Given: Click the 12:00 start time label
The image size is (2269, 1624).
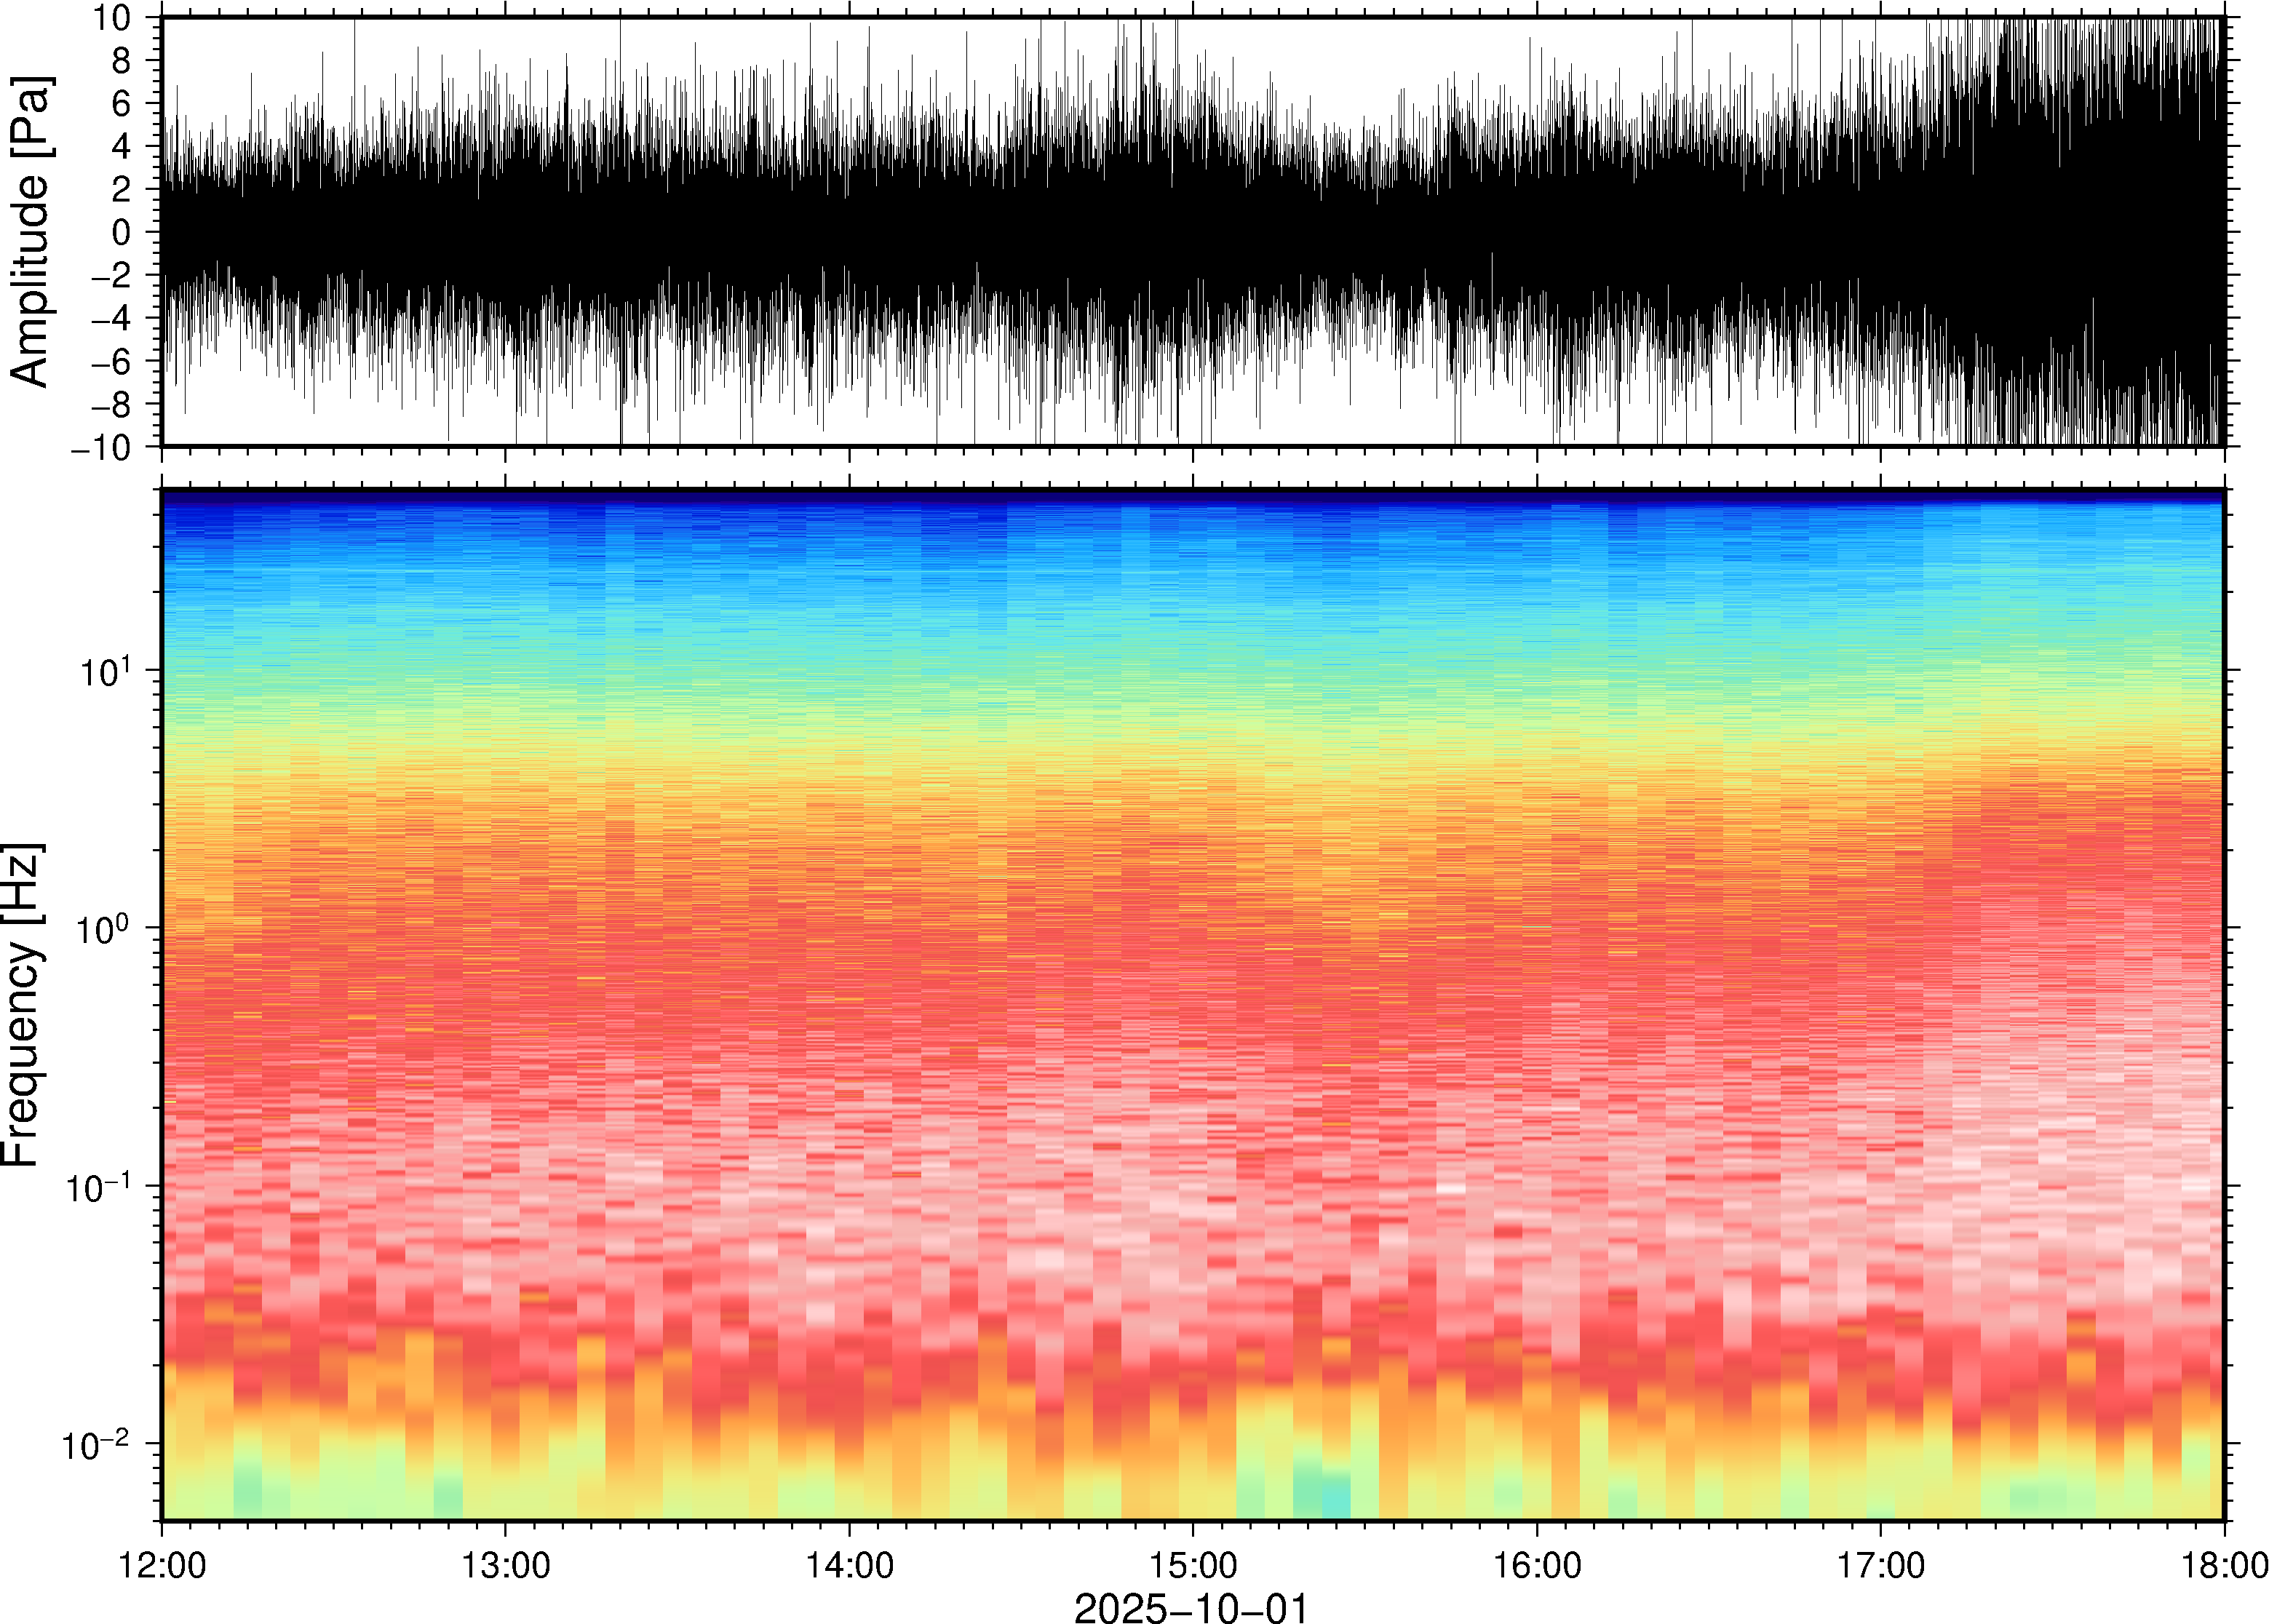Looking at the screenshot, I should click(x=162, y=1565).
